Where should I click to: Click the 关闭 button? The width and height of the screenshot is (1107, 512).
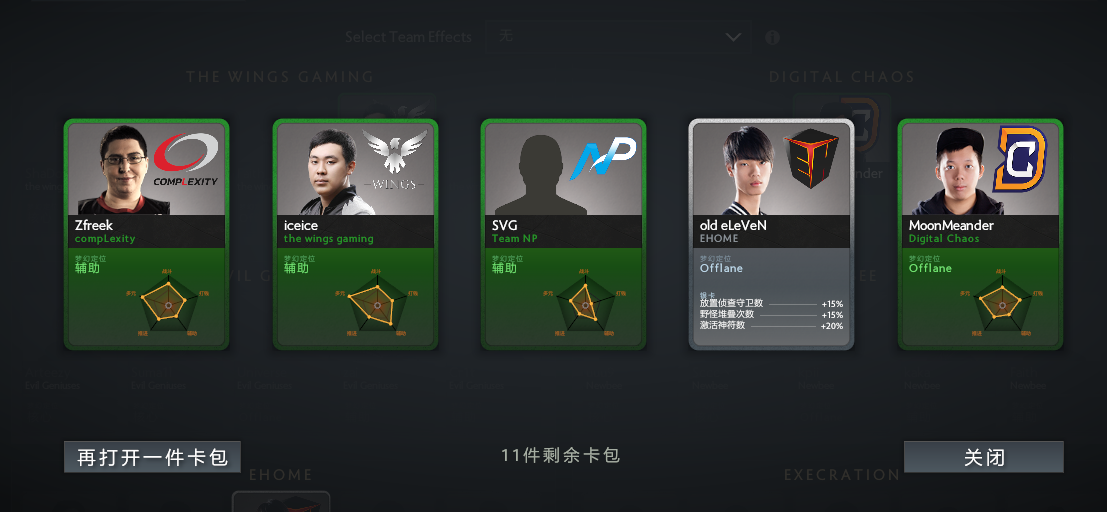pyautogui.click(x=983, y=457)
